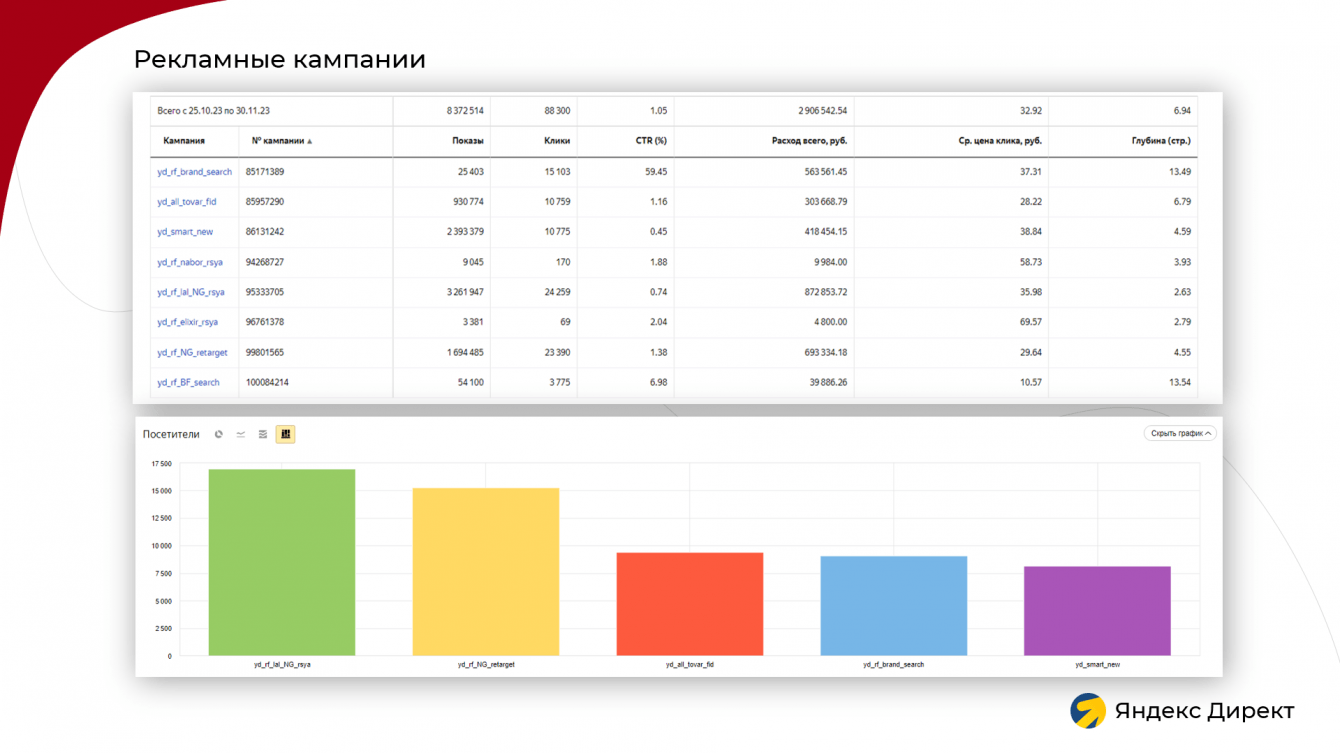Click the Yandex Direct logo icon

[x=1088, y=711]
